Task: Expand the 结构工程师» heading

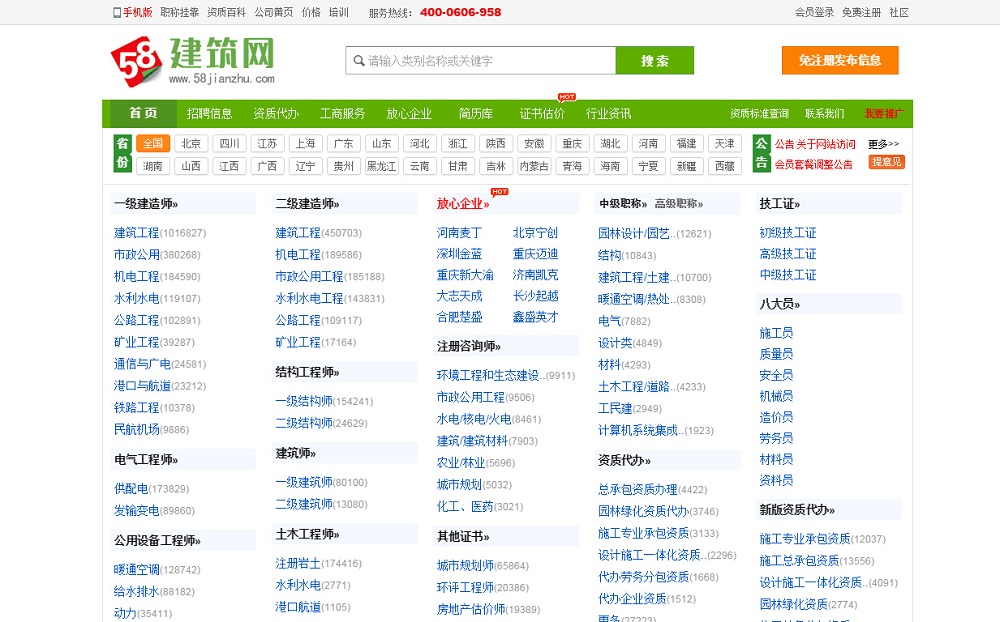Action: [307, 372]
